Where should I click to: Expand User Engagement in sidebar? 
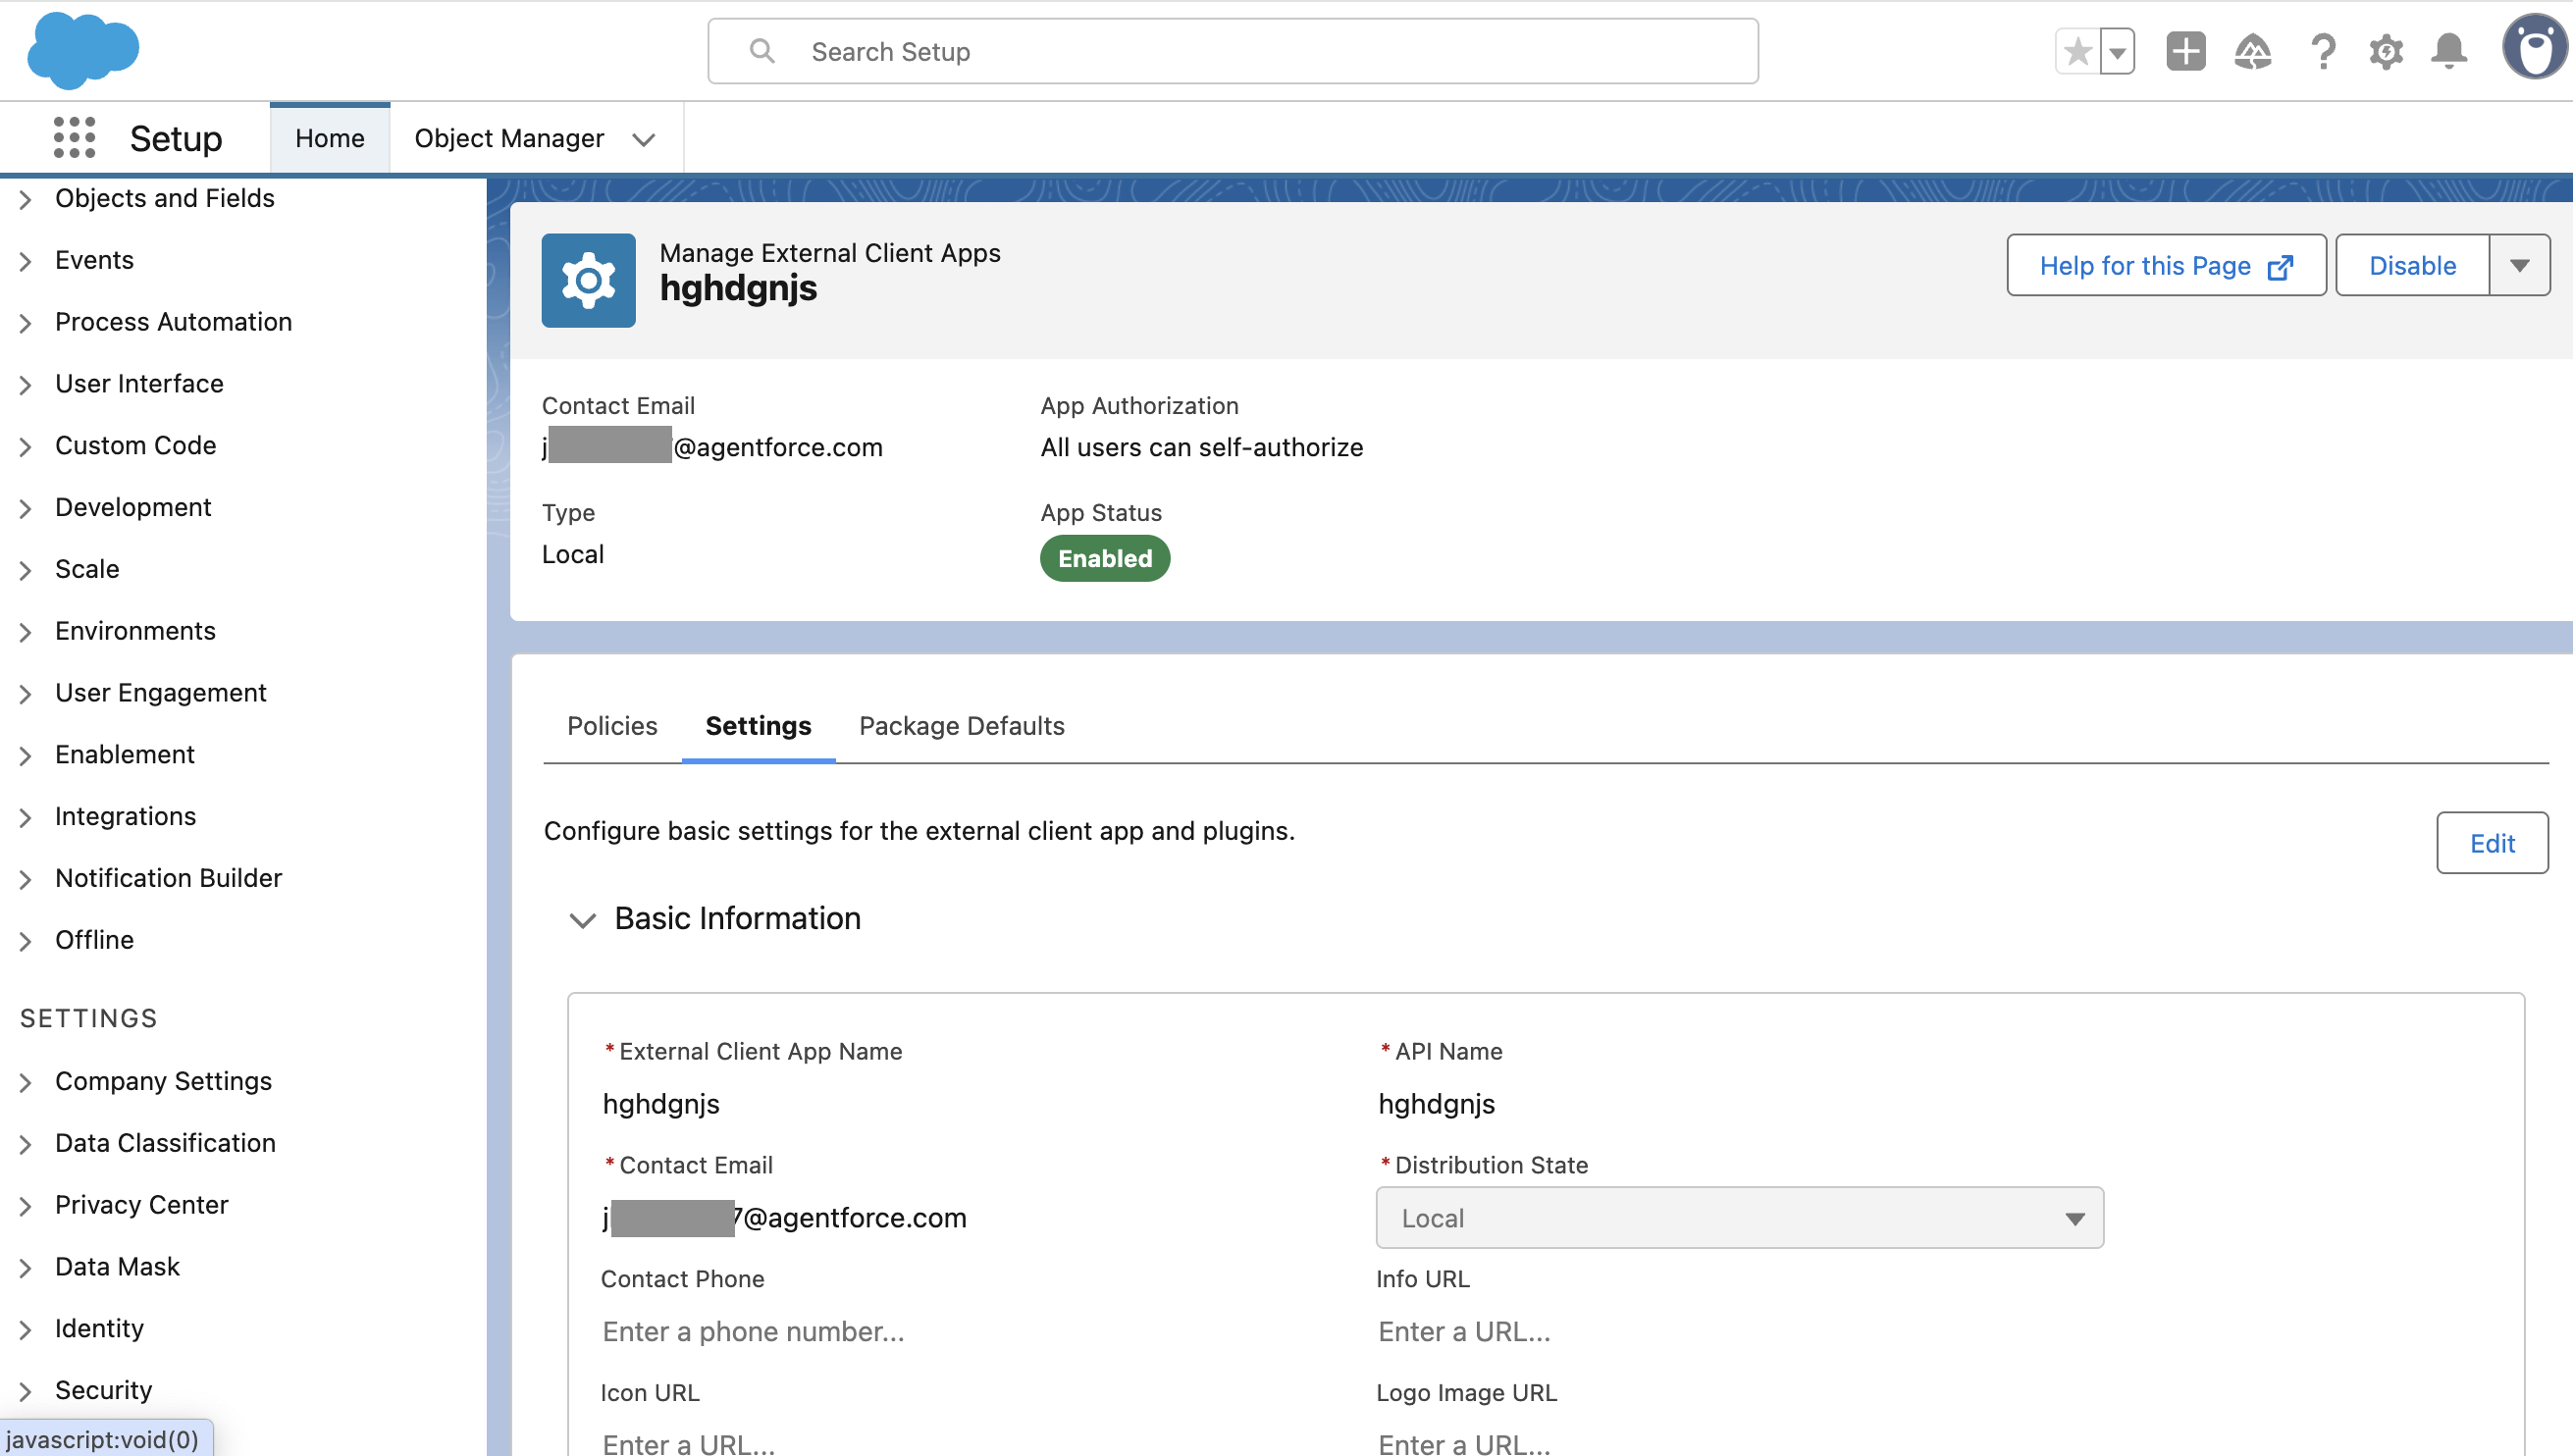[x=26, y=694]
